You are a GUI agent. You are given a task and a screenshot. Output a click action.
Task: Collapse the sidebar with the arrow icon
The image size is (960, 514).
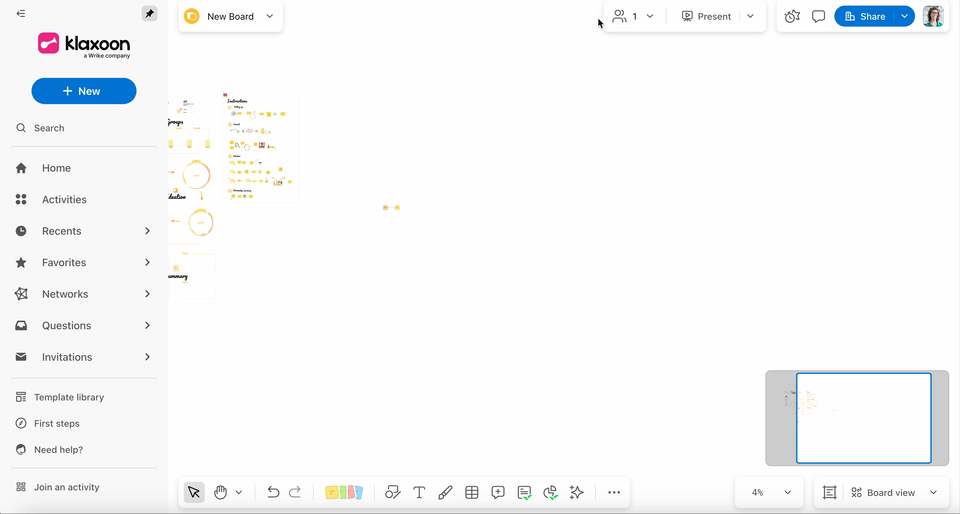coord(21,13)
